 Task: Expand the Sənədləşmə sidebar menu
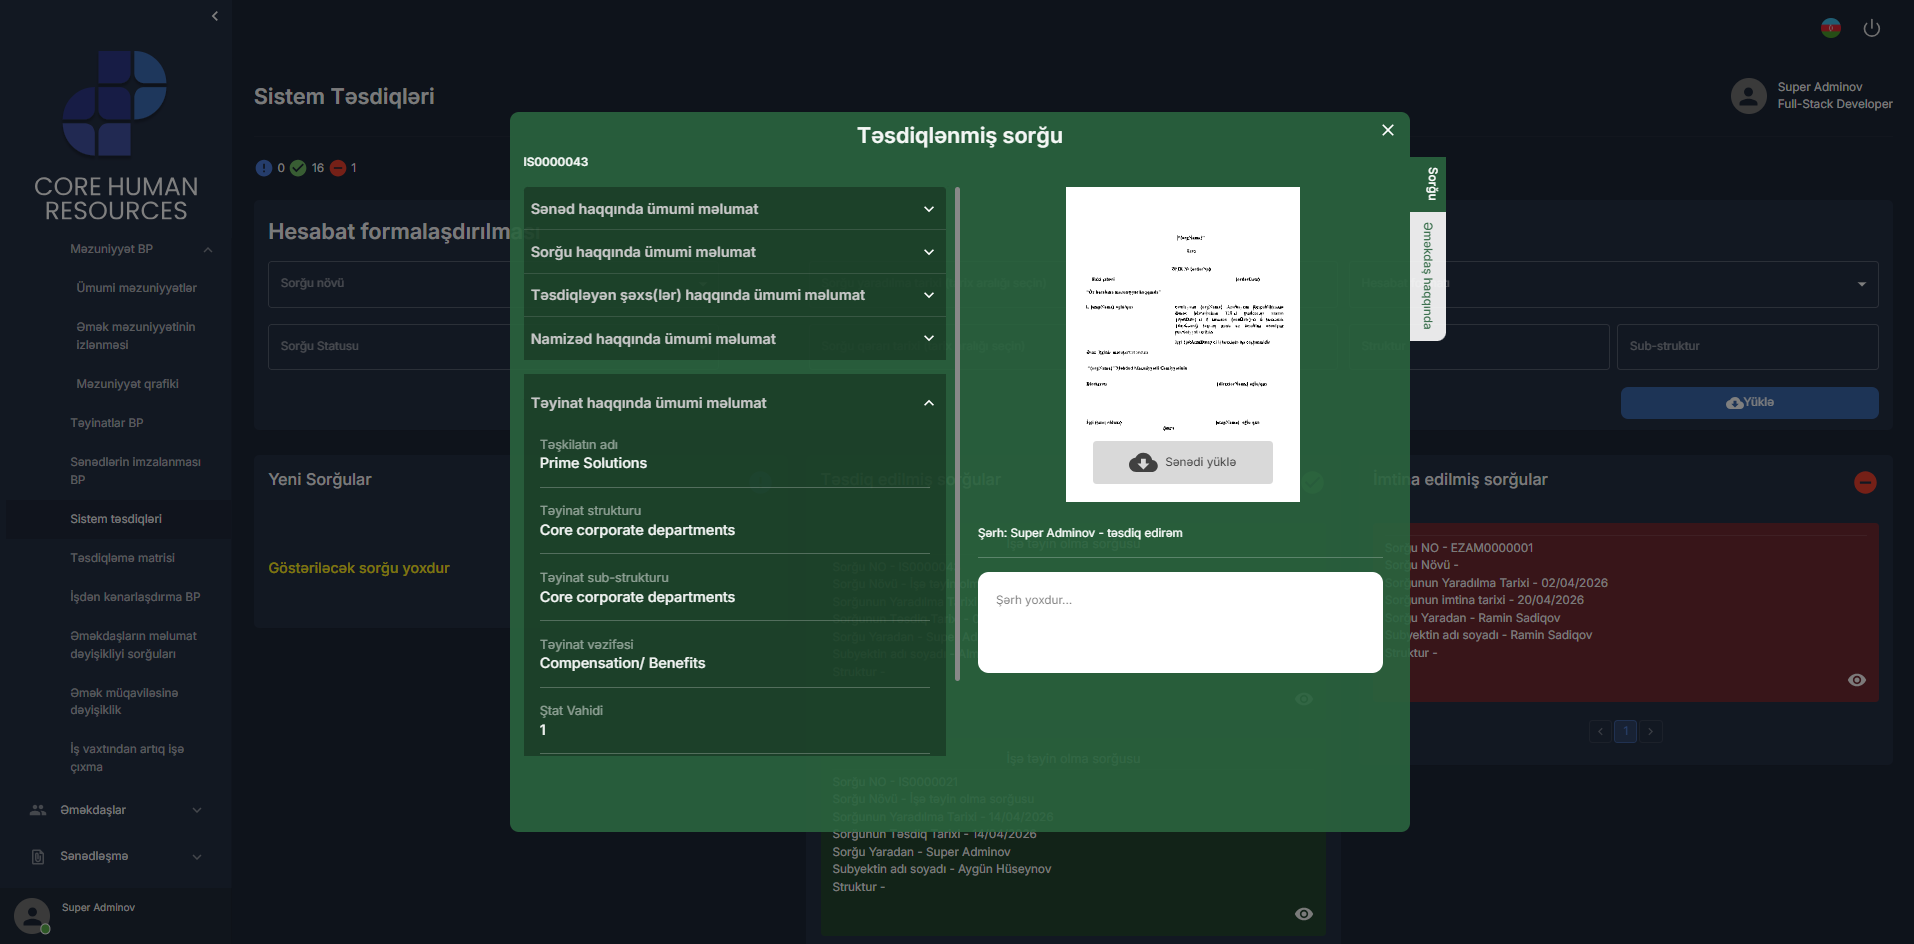coord(197,857)
